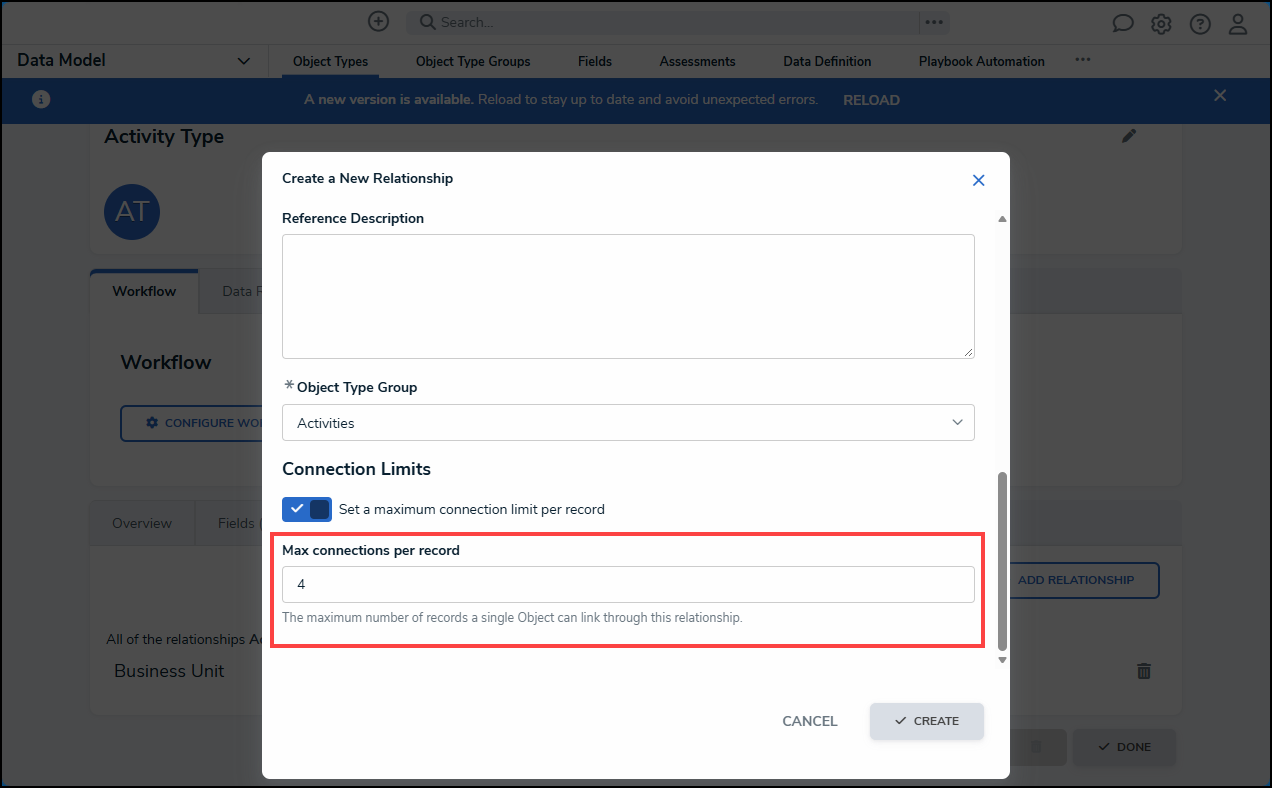Open the Assessments tab
The width and height of the screenshot is (1272, 788).
pos(697,61)
